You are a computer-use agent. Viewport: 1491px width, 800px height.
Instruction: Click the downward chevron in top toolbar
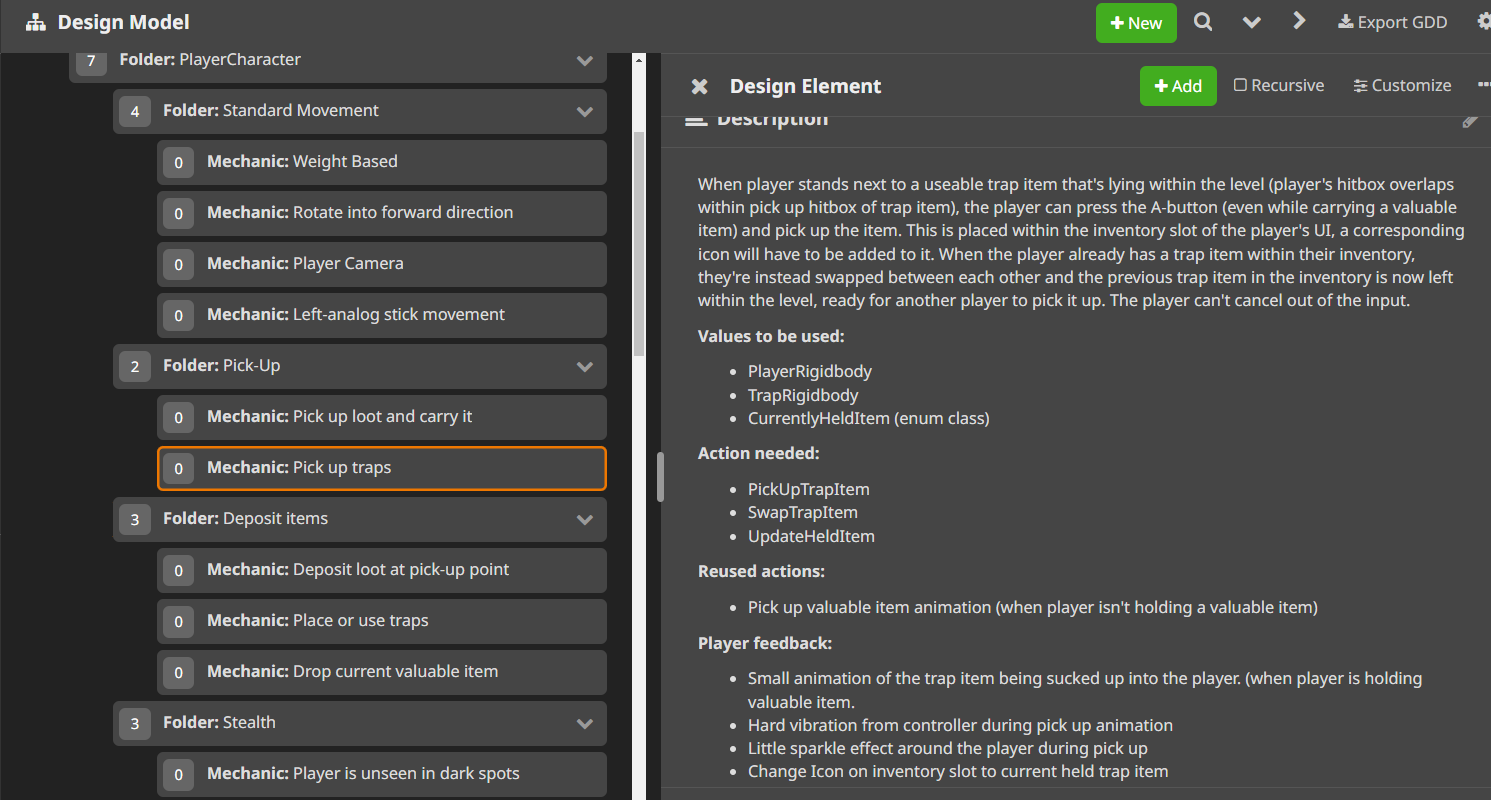[x=1251, y=22]
